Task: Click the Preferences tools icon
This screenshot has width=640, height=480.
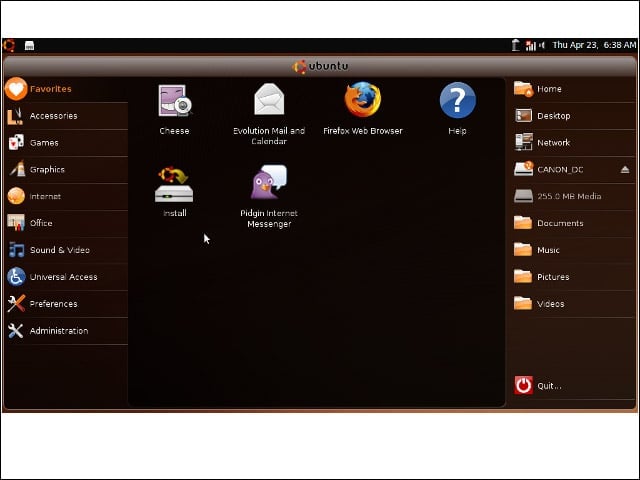Action: (16, 303)
